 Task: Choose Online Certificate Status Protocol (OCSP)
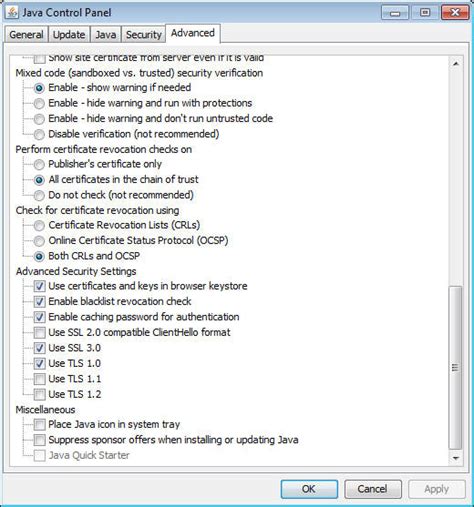[39, 241]
